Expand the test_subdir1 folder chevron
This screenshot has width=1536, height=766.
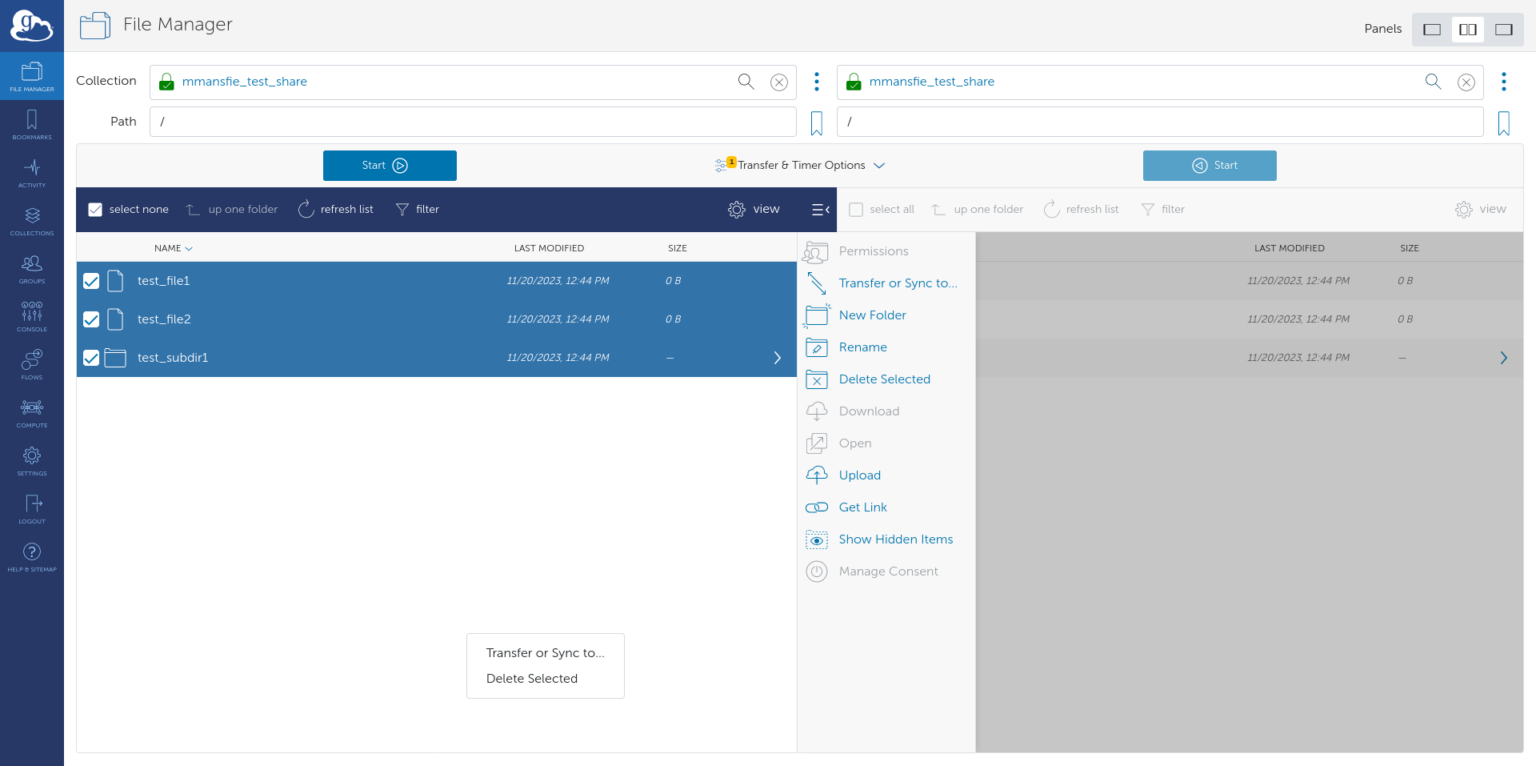pyautogui.click(x=777, y=357)
